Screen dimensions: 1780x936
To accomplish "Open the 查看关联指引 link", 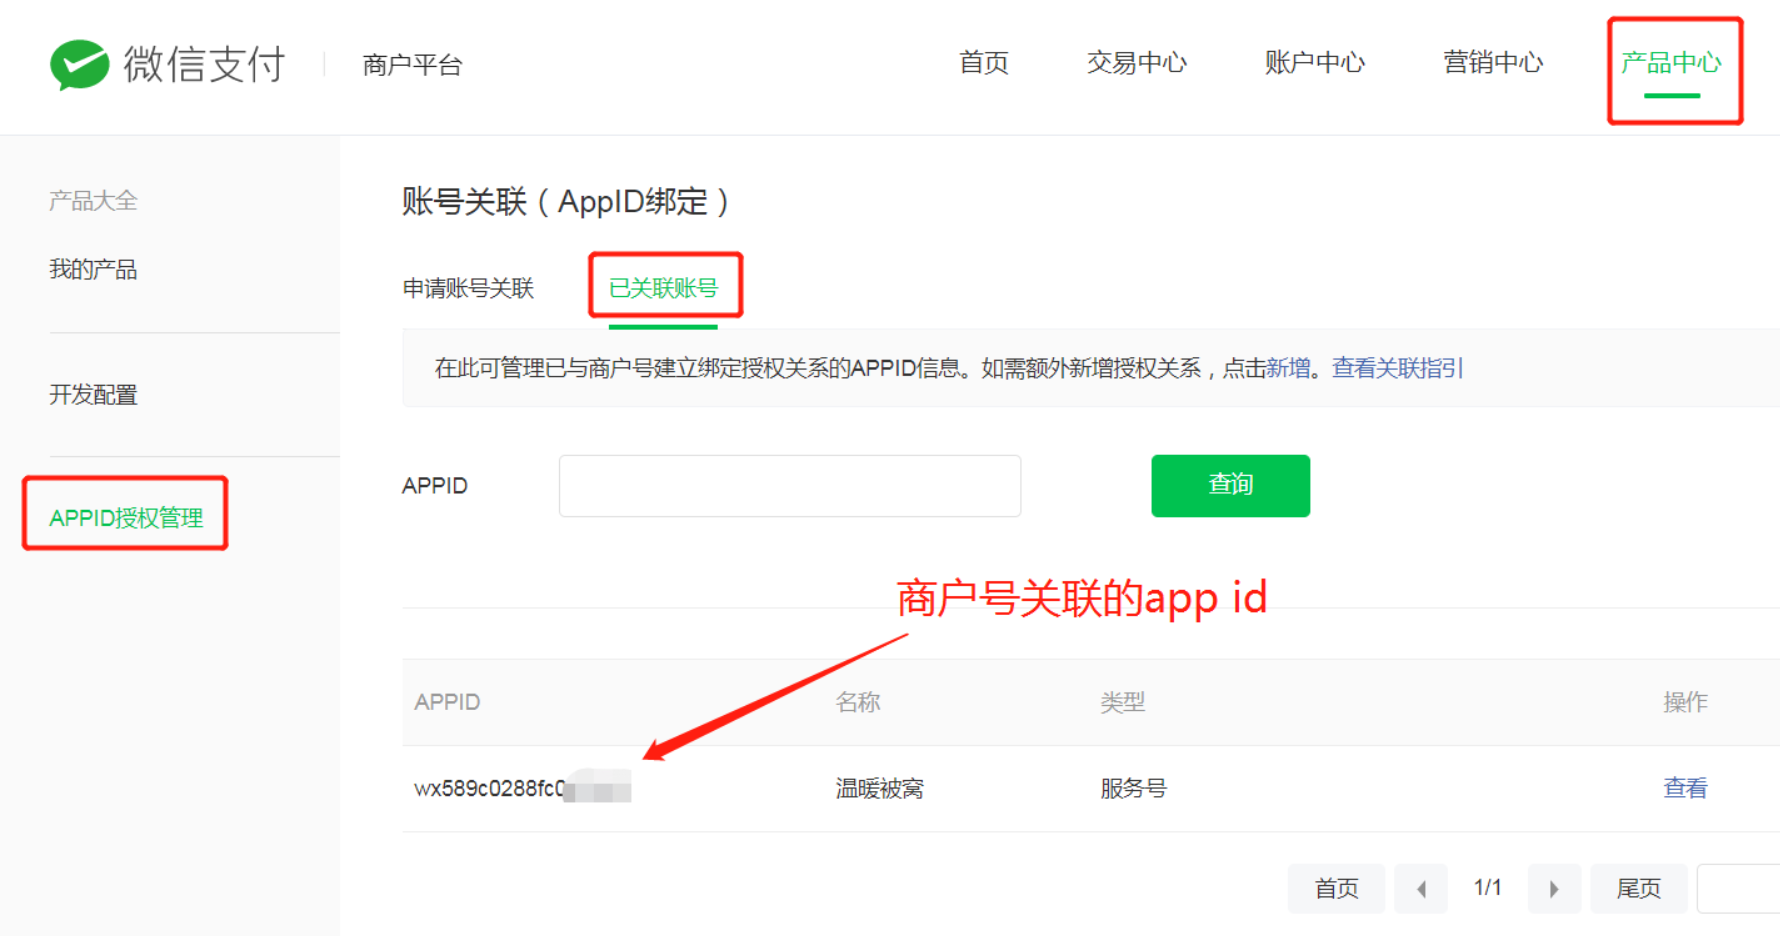I will click(1397, 368).
